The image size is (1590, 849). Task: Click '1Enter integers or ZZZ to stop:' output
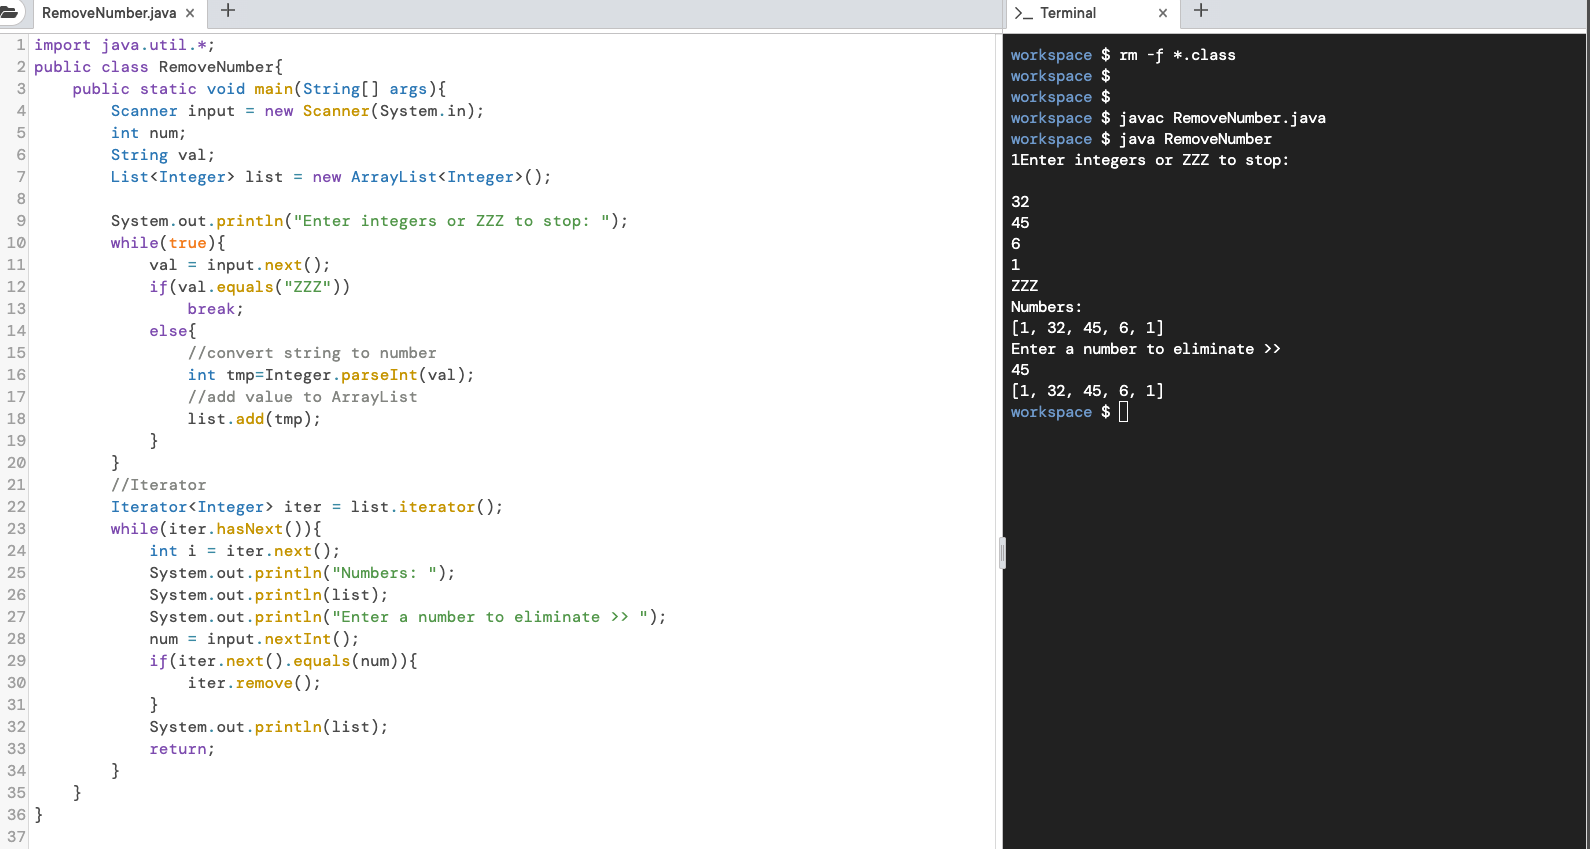tap(1150, 160)
